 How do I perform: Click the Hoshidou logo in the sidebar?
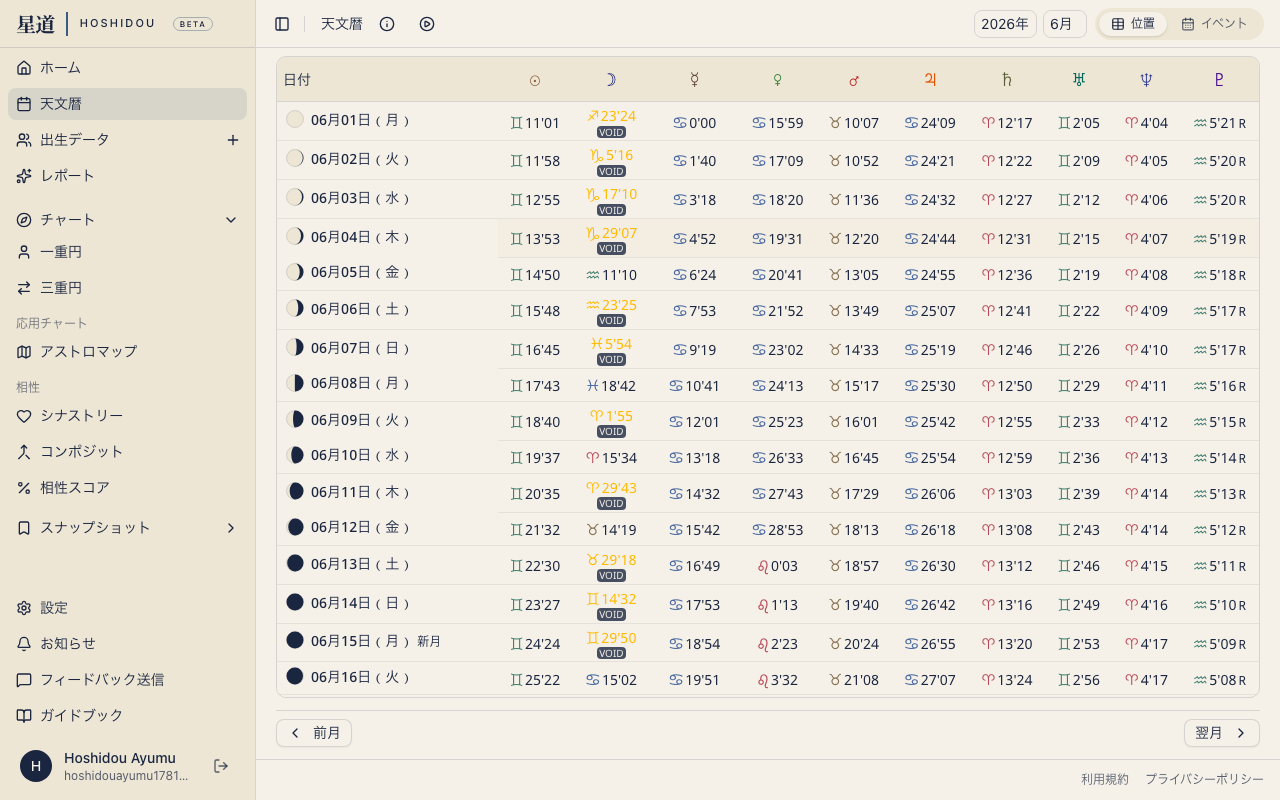[85, 24]
